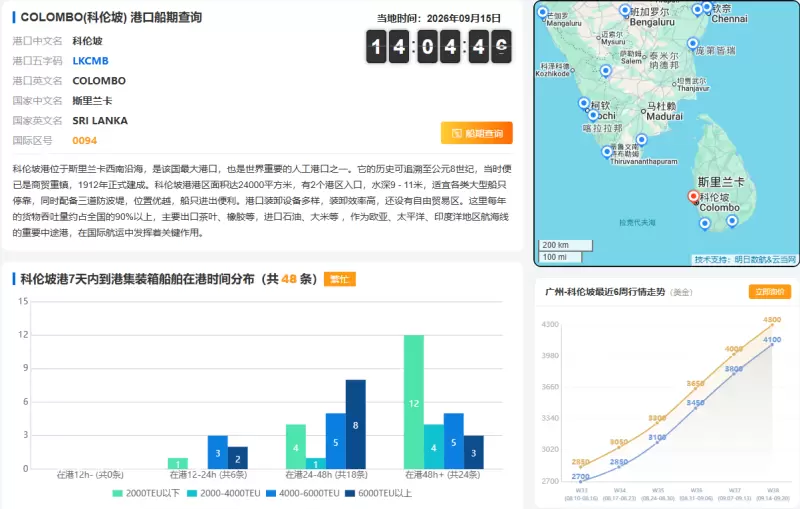Click the 立即询价 button

click(x=770, y=292)
